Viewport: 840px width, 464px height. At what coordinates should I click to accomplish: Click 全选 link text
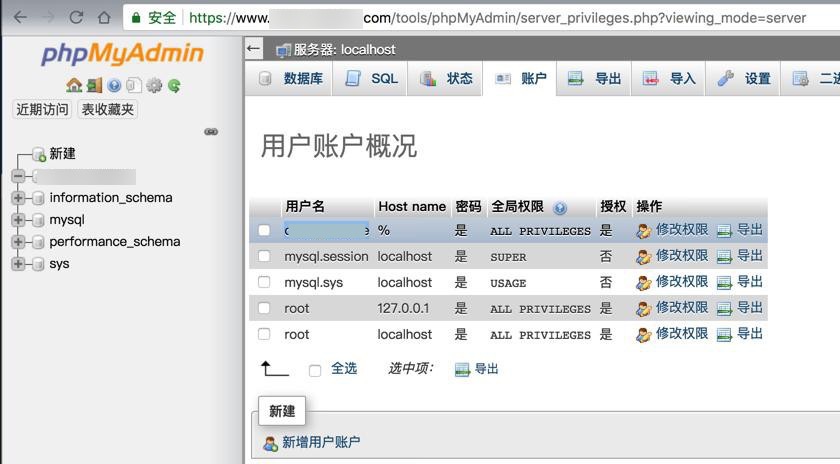click(x=343, y=369)
